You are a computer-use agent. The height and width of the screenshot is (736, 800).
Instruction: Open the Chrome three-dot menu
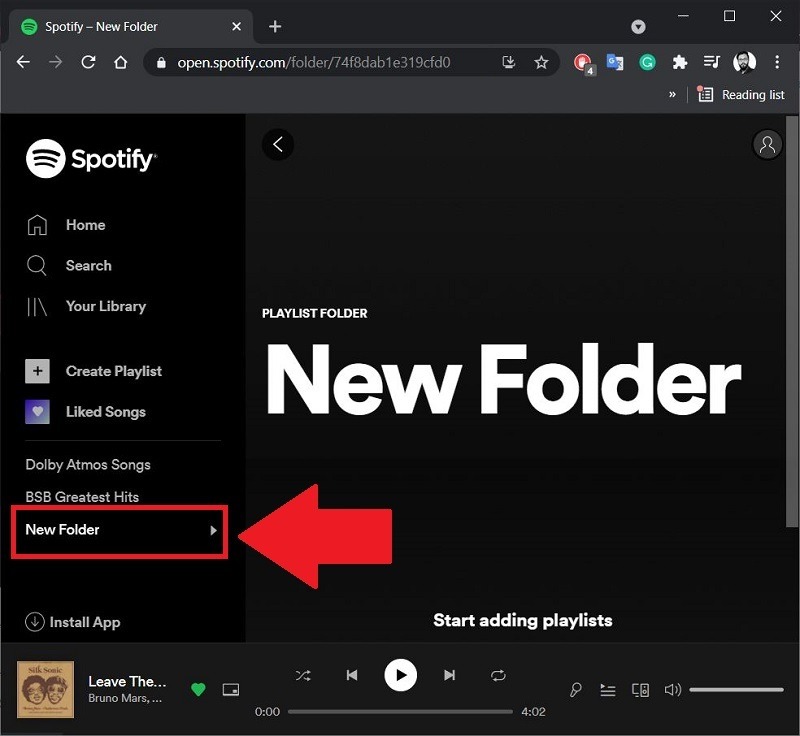tap(778, 62)
